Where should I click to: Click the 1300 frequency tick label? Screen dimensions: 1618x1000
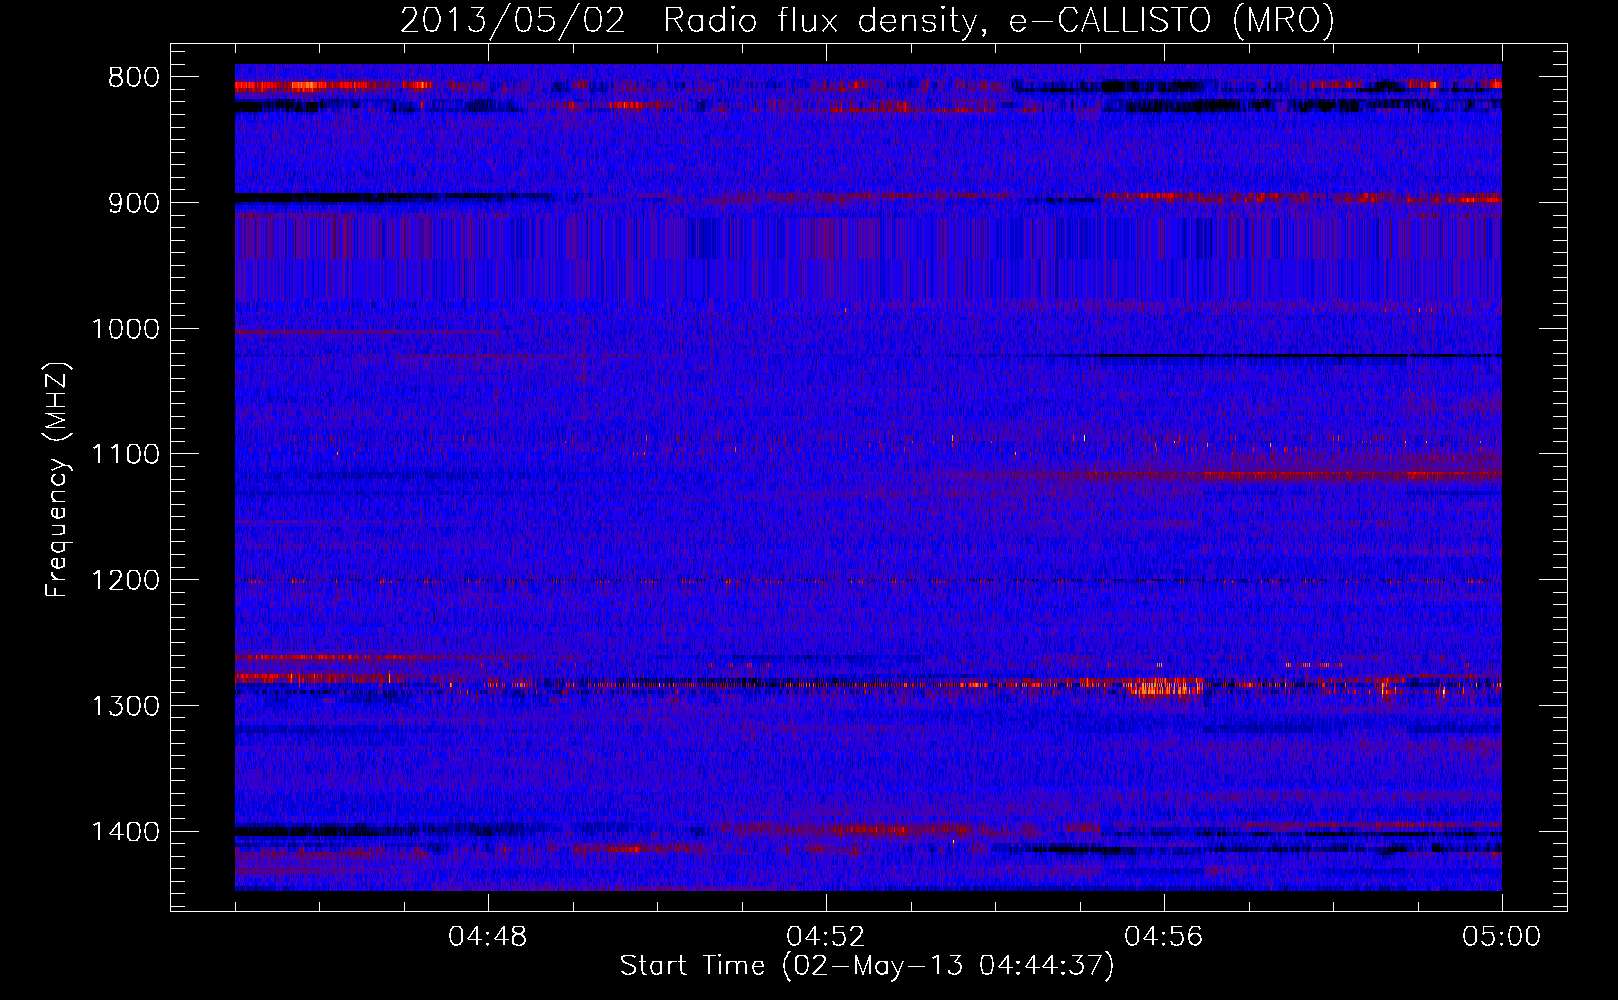click(x=125, y=707)
